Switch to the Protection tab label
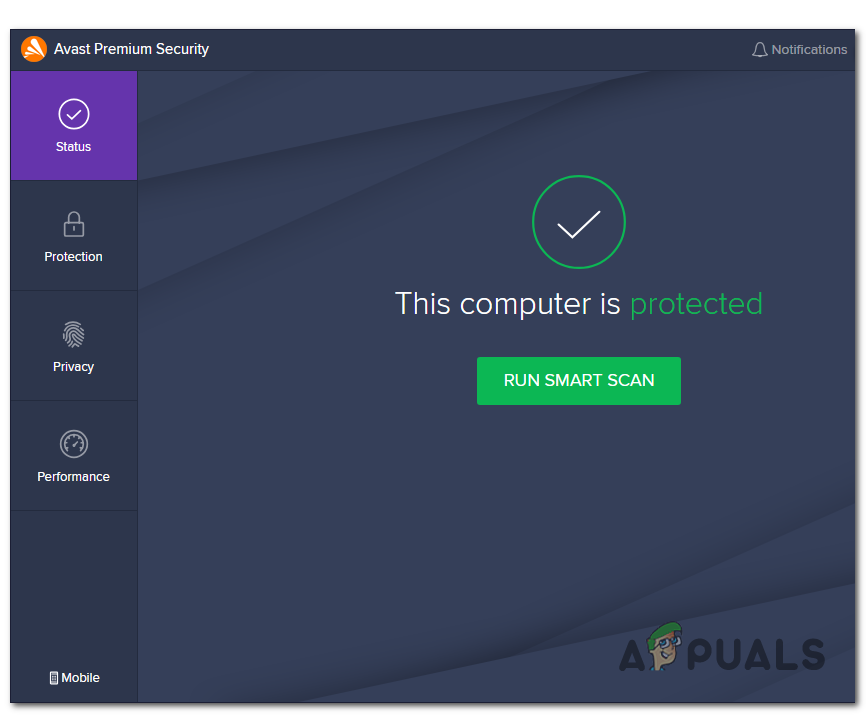 pyautogui.click(x=73, y=257)
